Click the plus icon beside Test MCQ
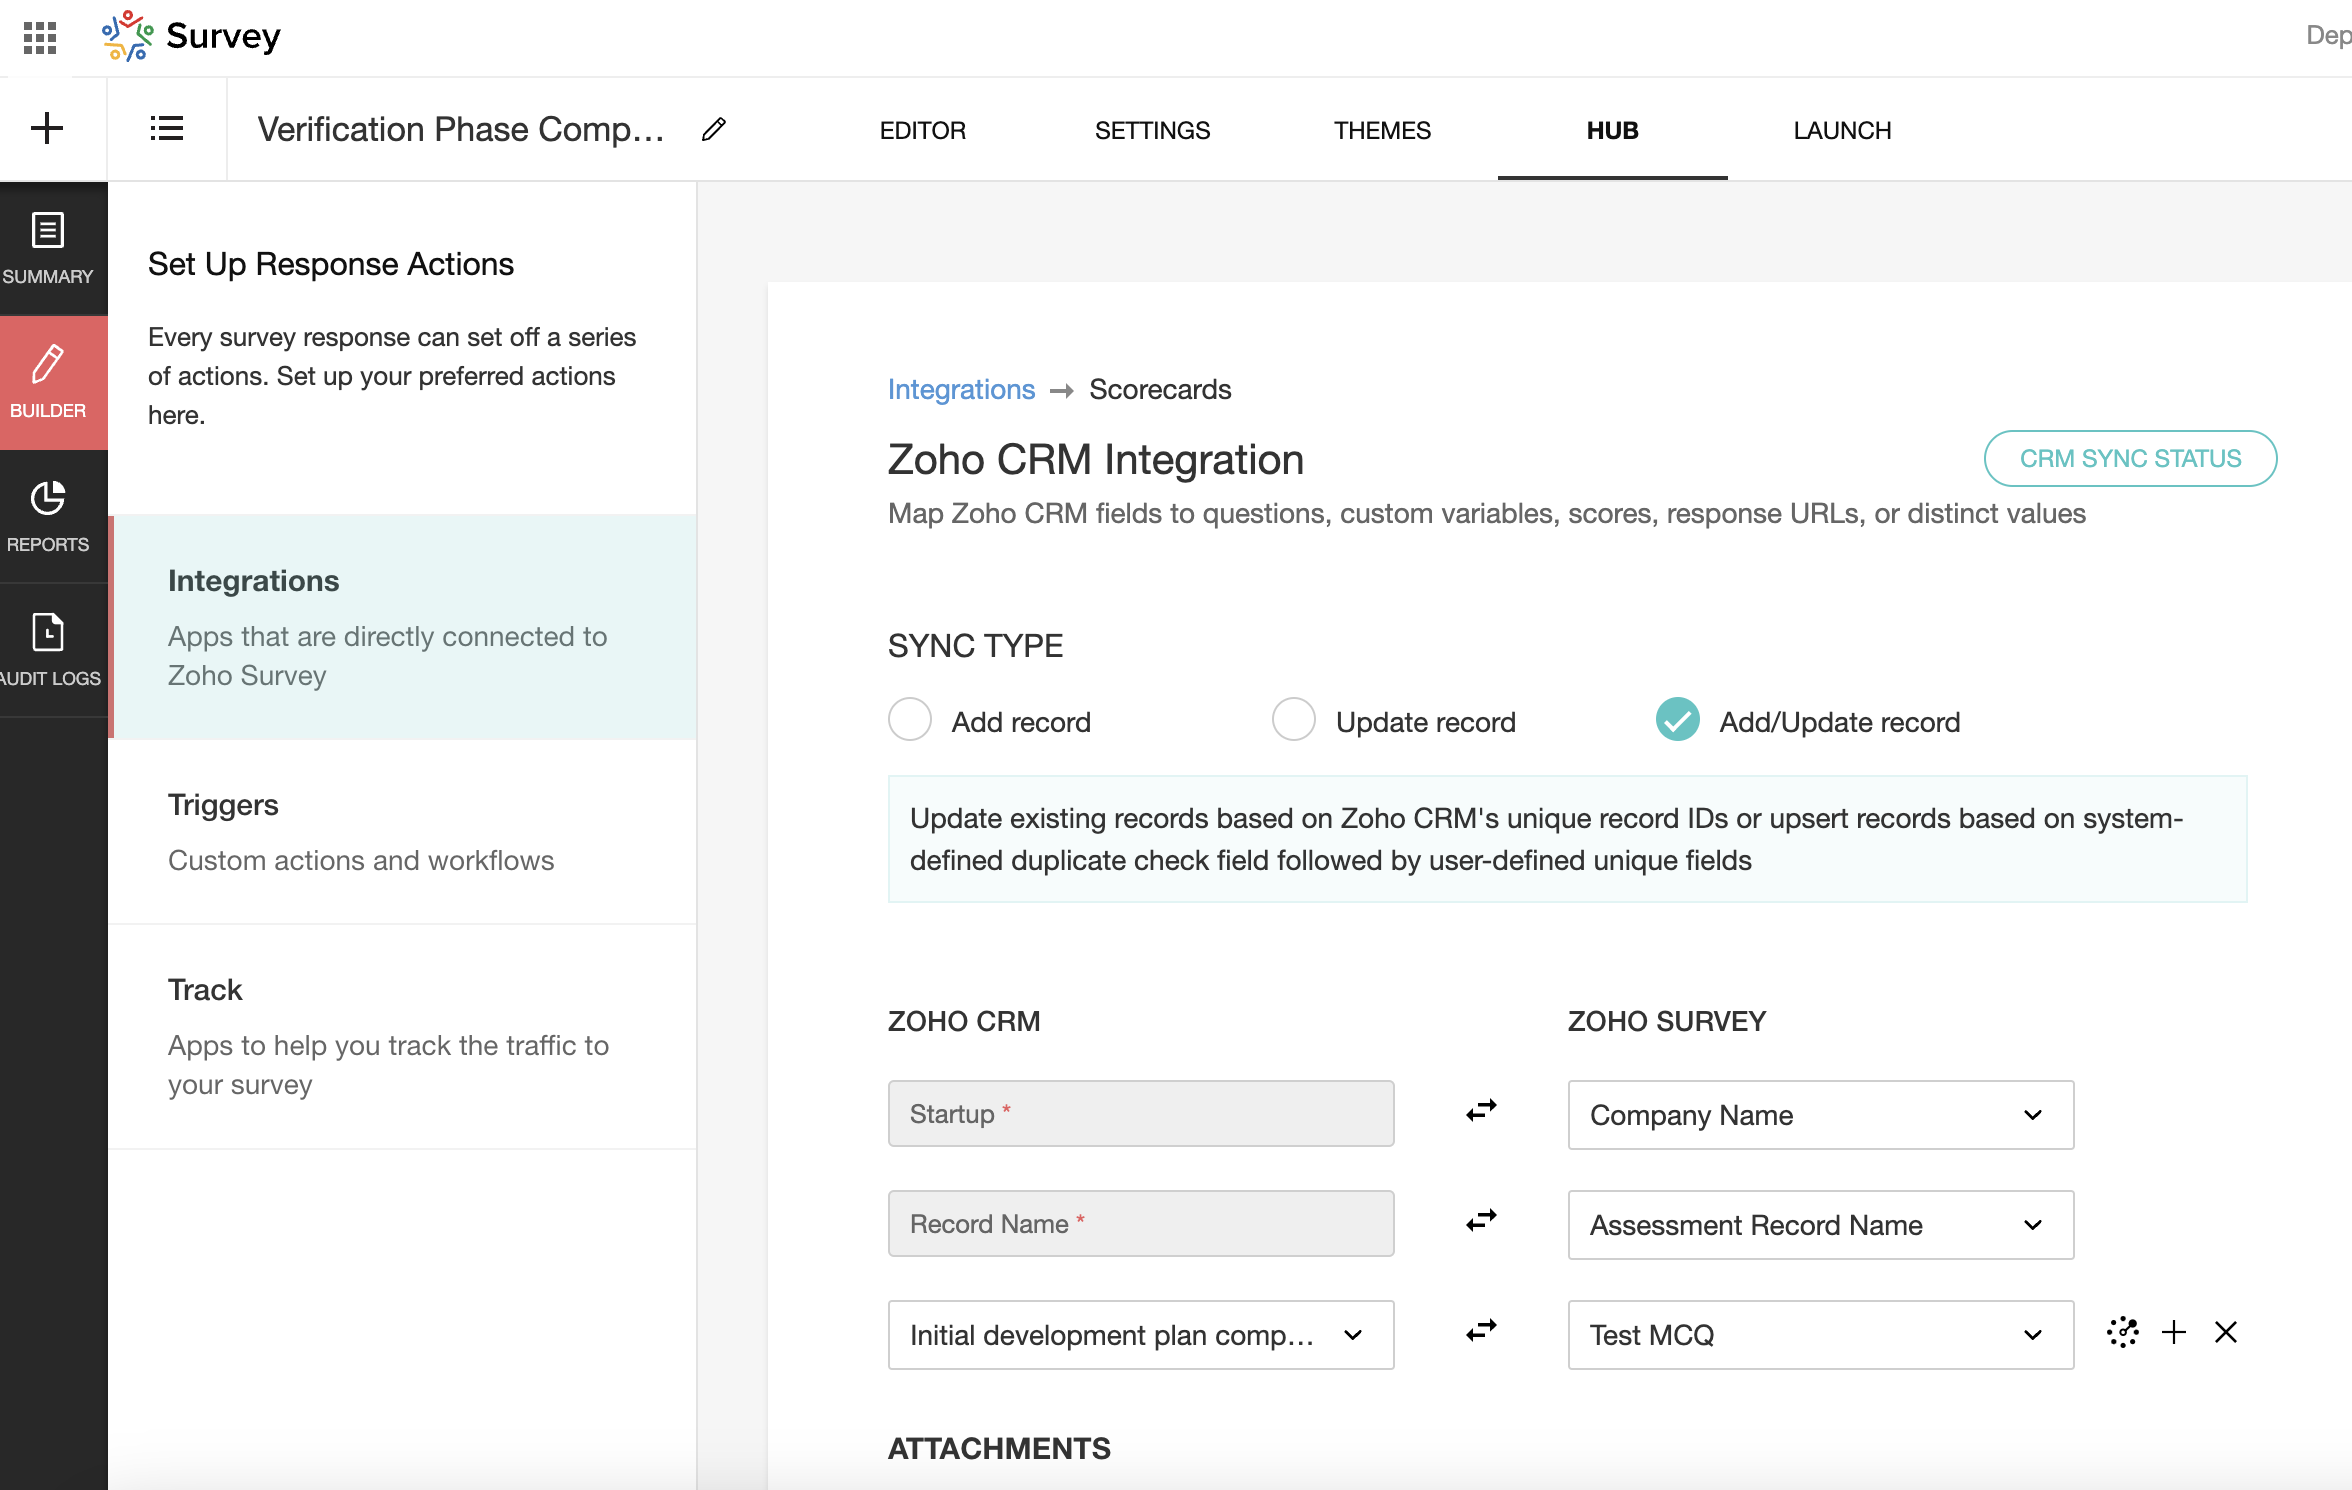Image resolution: width=2352 pixels, height=1490 pixels. 2174,1332
